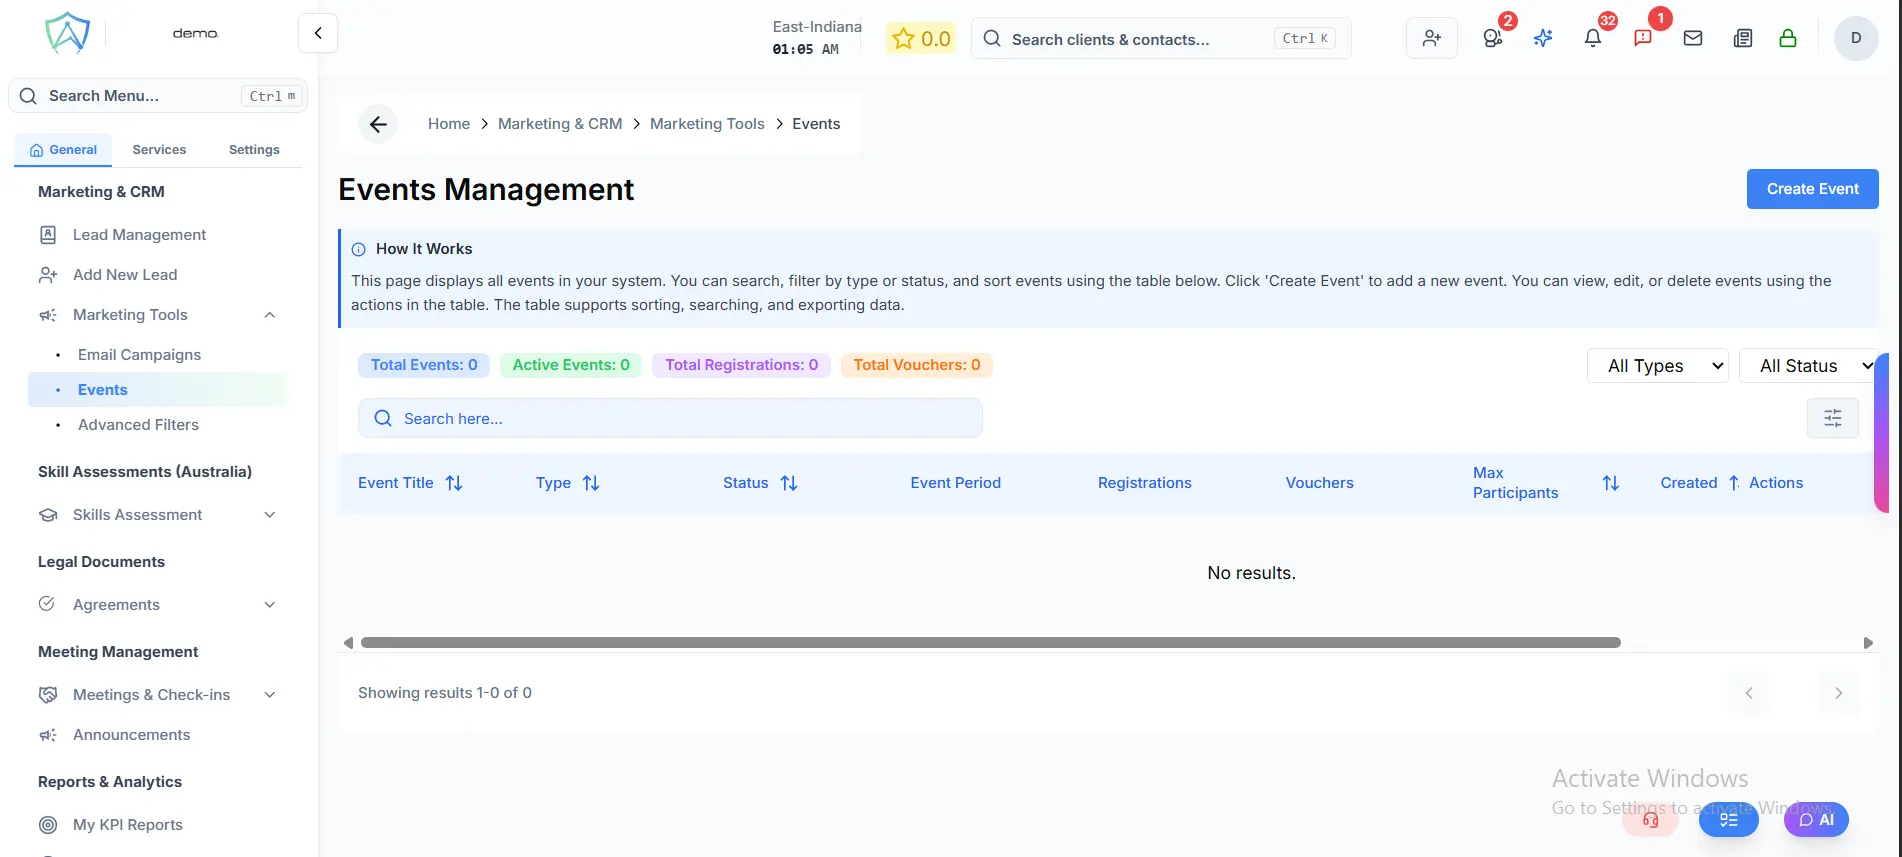Collapse the sidebar with chevron button
The height and width of the screenshot is (857, 1902).
[318, 33]
